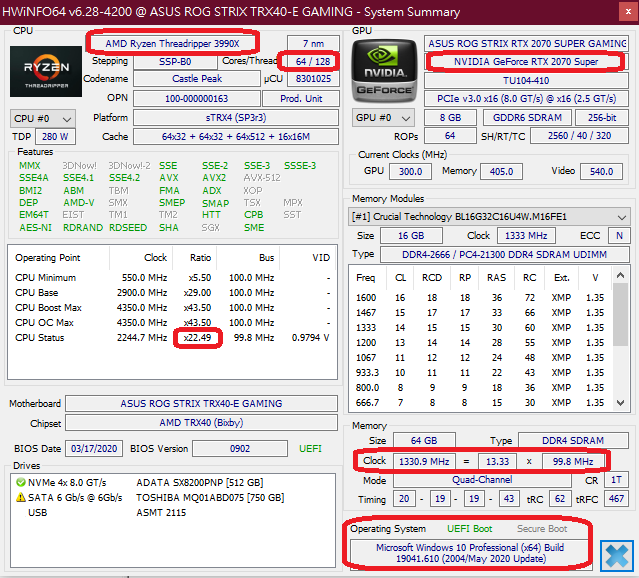639x578 pixels.
Task: Open the CPU #0 selector dropdown
Action: click(42, 119)
